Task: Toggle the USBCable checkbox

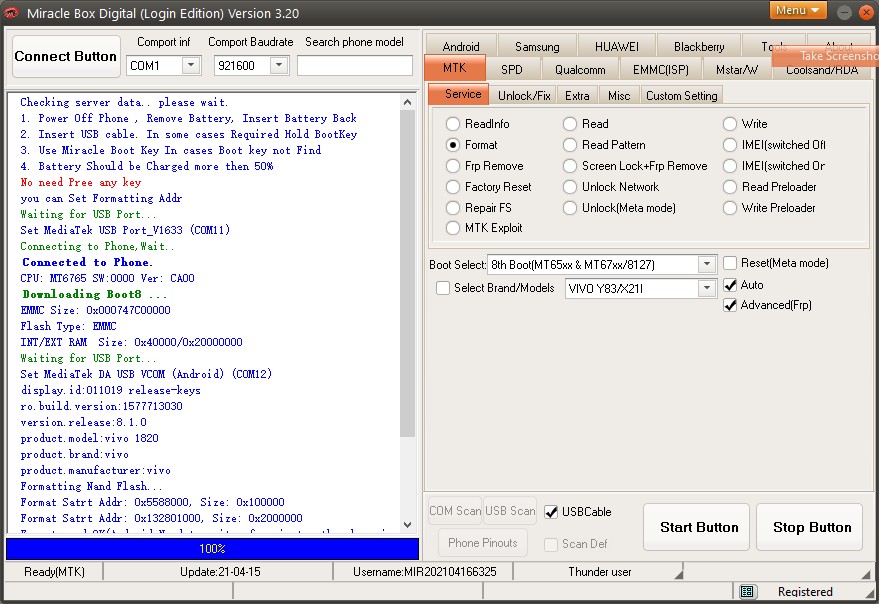Action: click(551, 512)
